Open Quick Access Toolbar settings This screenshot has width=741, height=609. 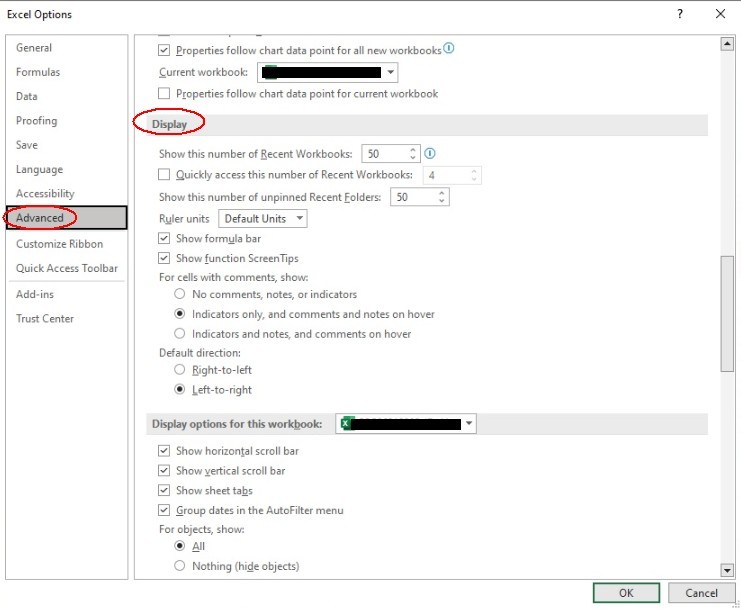(x=67, y=268)
